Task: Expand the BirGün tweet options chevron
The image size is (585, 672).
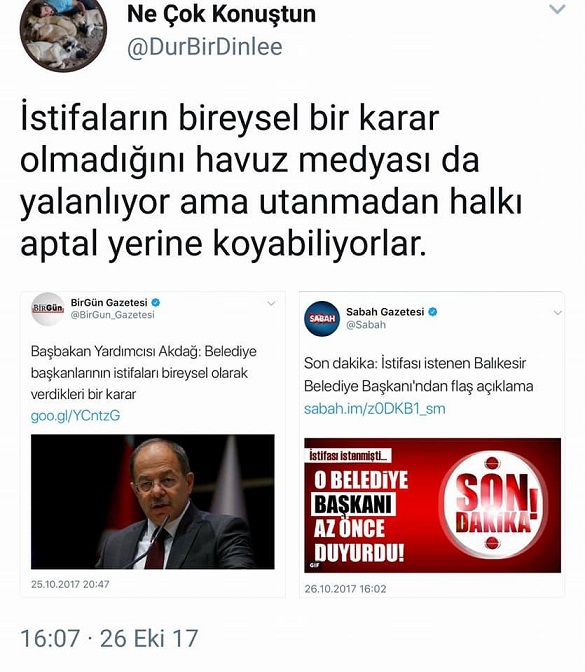Action: (x=271, y=304)
